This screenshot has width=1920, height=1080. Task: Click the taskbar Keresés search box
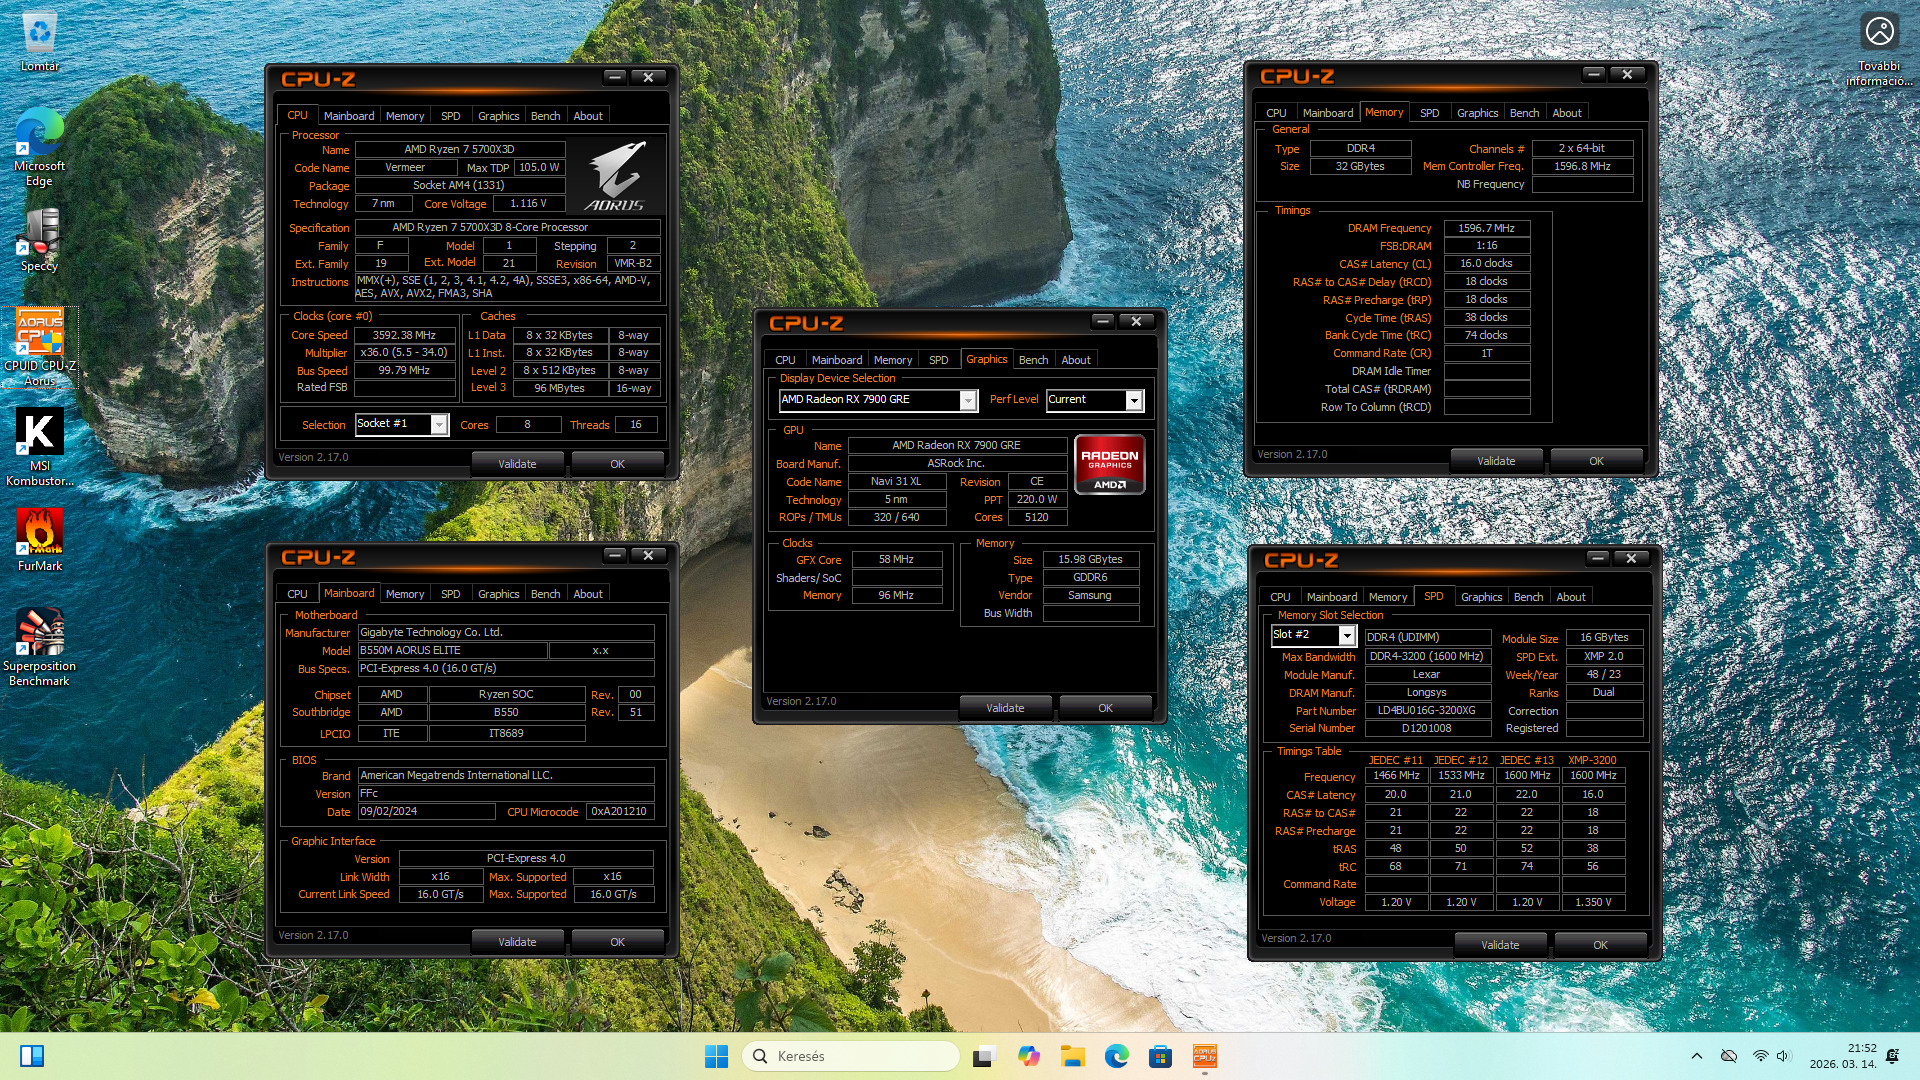[x=851, y=1056]
